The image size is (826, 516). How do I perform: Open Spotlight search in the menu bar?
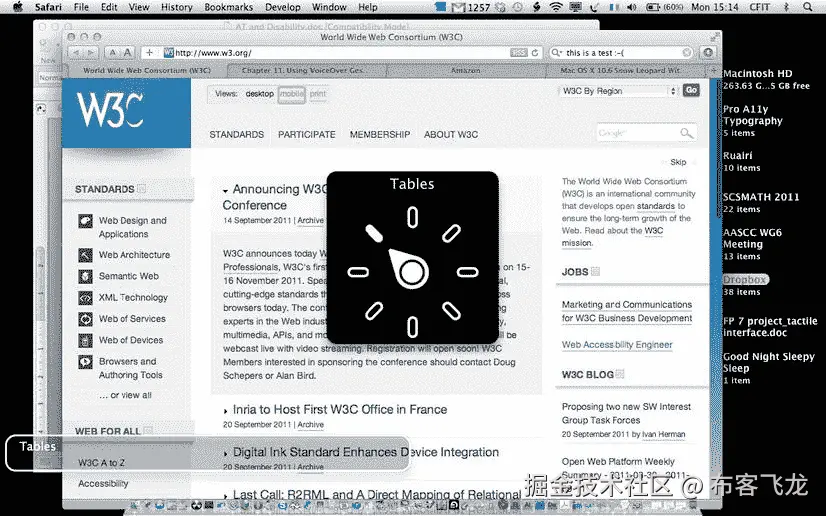[808, 7]
